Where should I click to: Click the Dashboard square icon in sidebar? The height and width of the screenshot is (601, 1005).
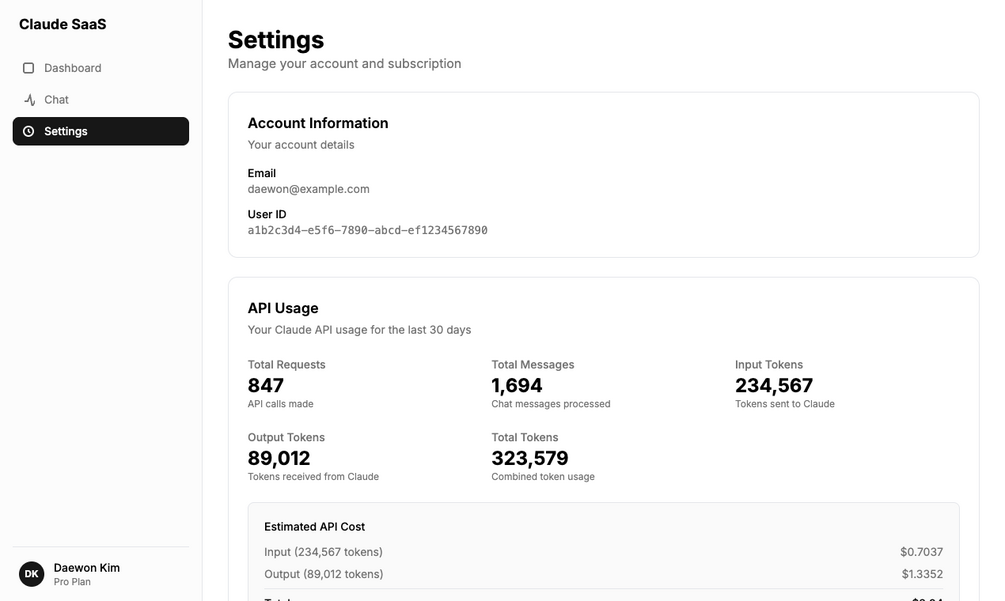tap(28, 68)
